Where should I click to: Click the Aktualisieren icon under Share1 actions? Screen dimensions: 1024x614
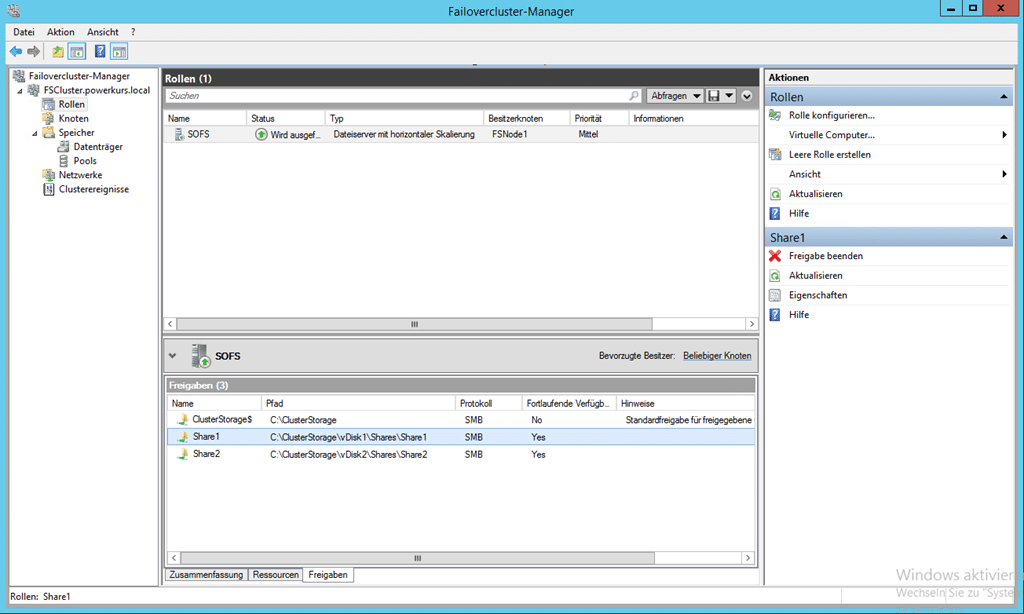tap(775, 276)
